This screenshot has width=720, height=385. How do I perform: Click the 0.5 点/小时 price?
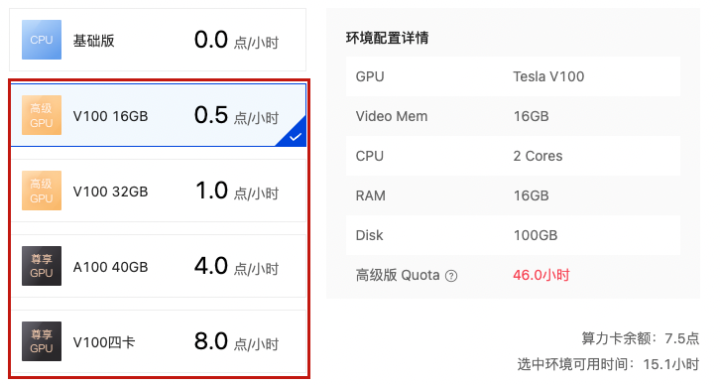pyautogui.click(x=236, y=115)
